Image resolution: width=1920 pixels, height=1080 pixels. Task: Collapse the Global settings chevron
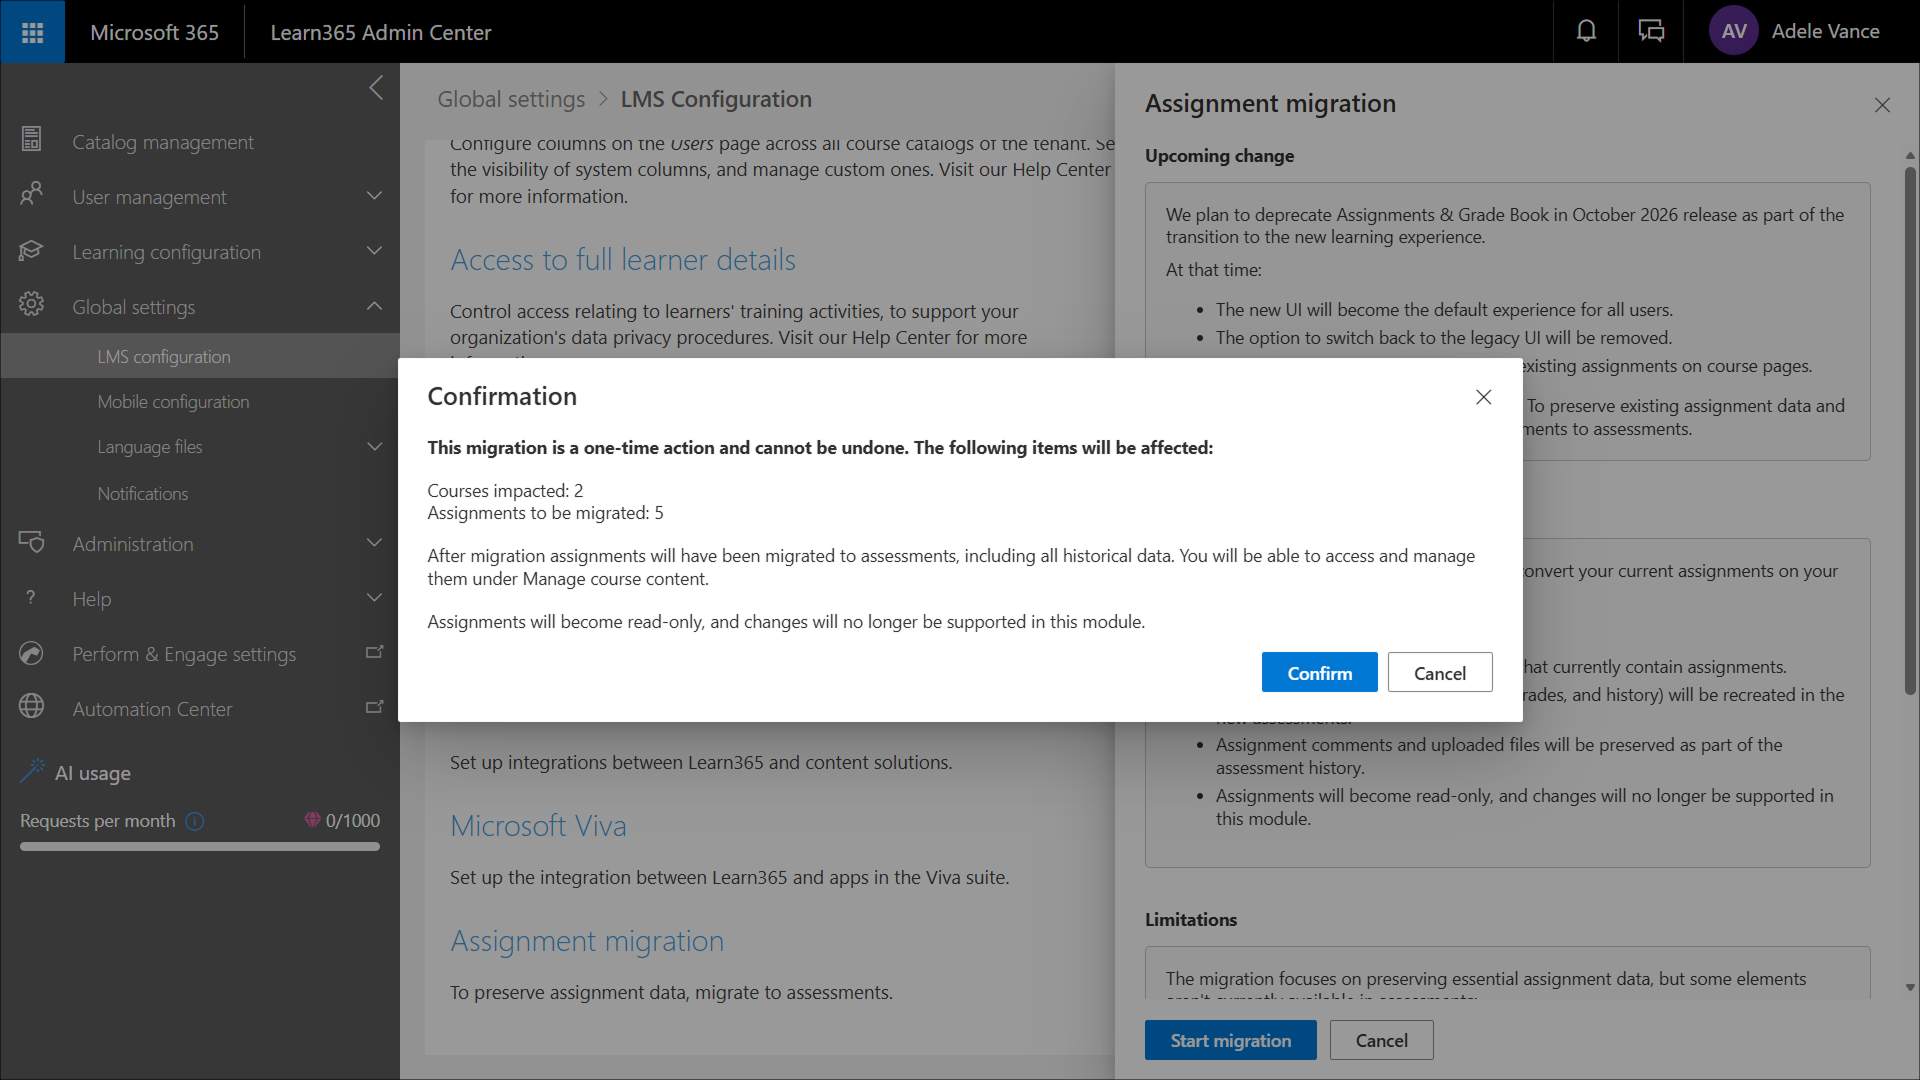point(374,306)
